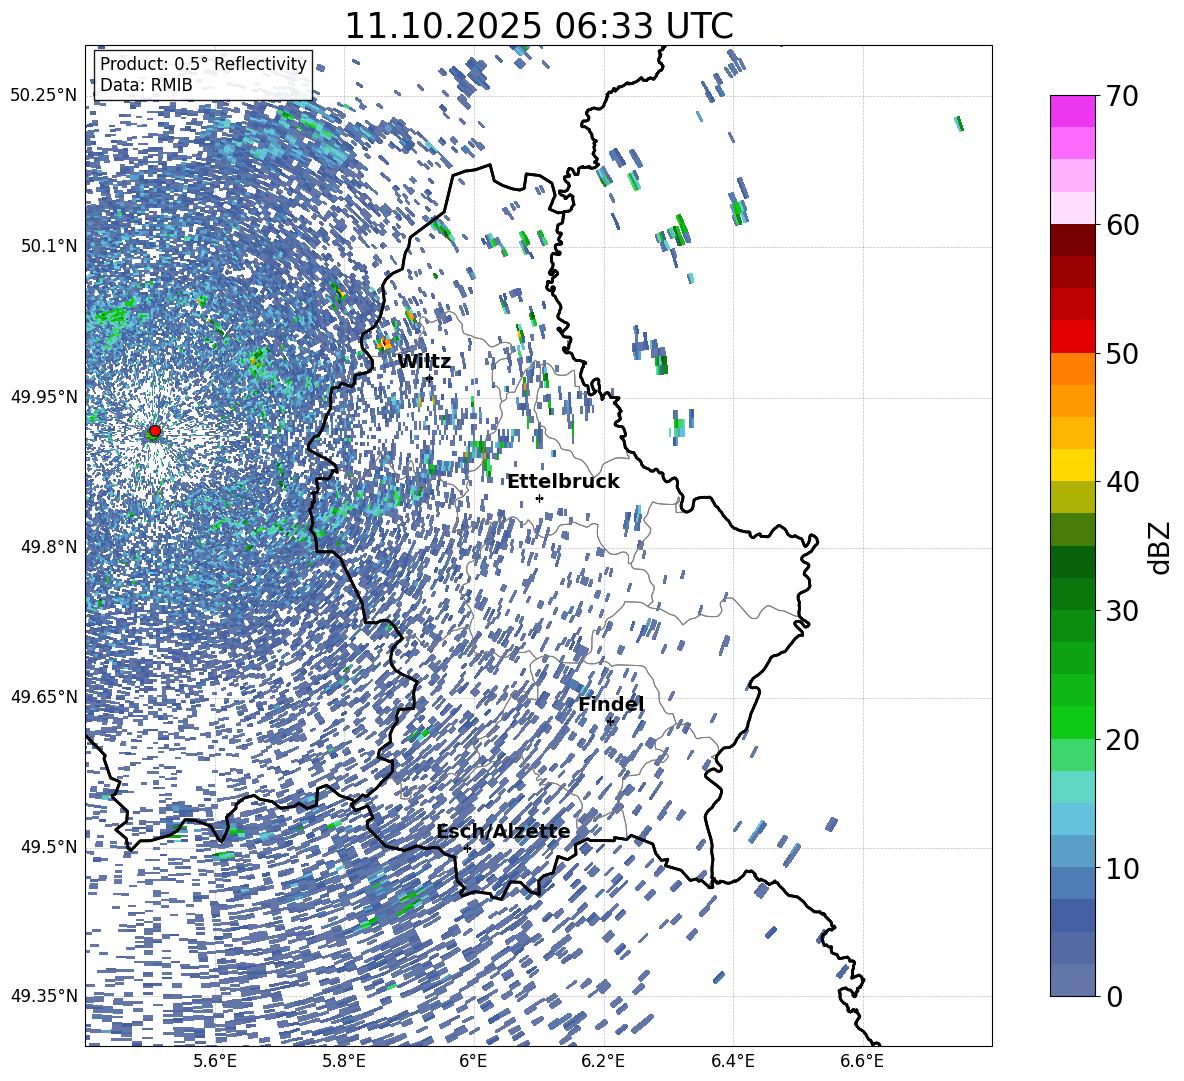
Task: Click the colorbar tick value 40
Action: click(x=1122, y=482)
